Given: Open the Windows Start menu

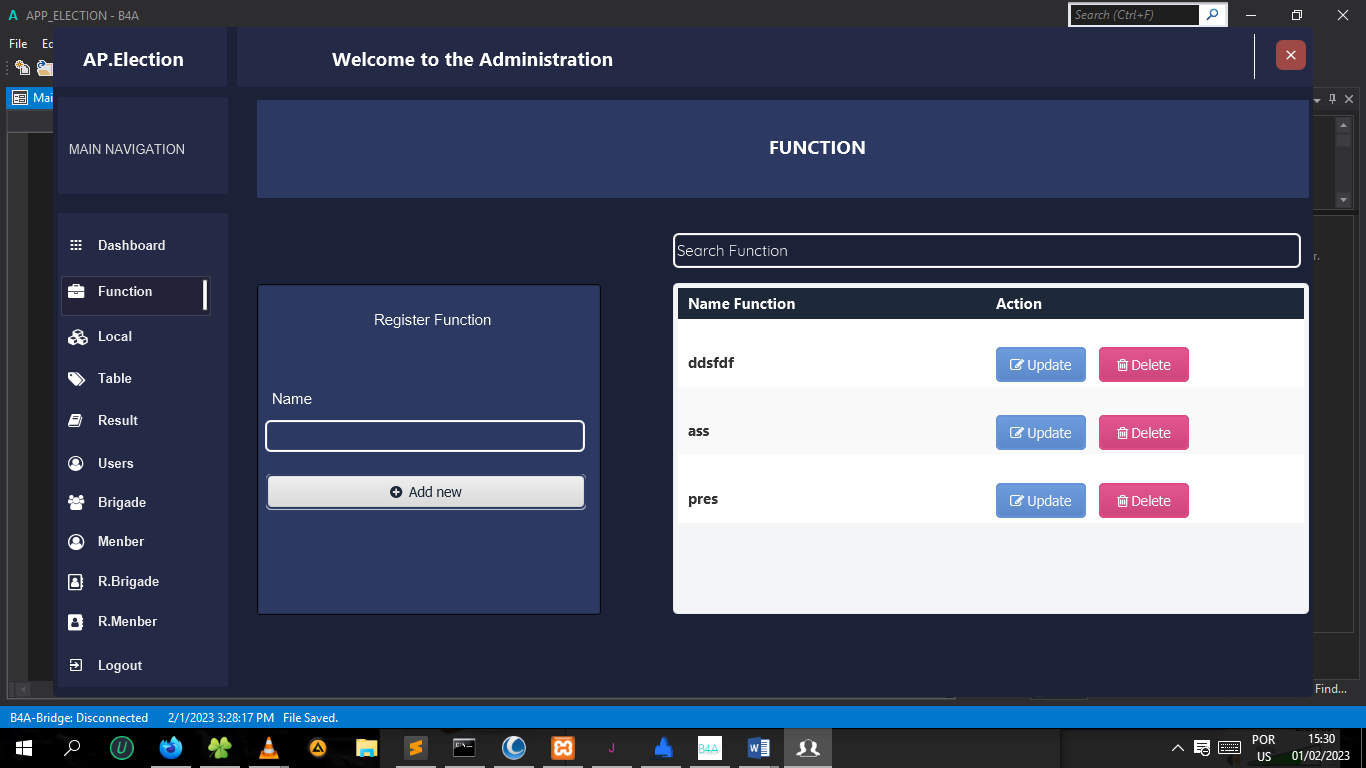Looking at the screenshot, I should click(23, 747).
